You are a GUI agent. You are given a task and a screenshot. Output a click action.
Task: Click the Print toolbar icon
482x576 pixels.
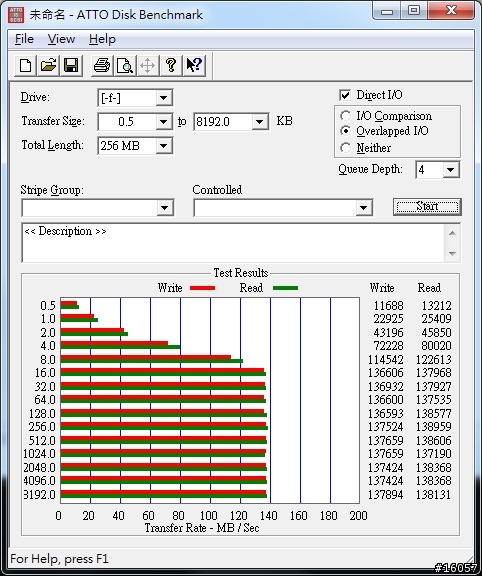(102, 66)
